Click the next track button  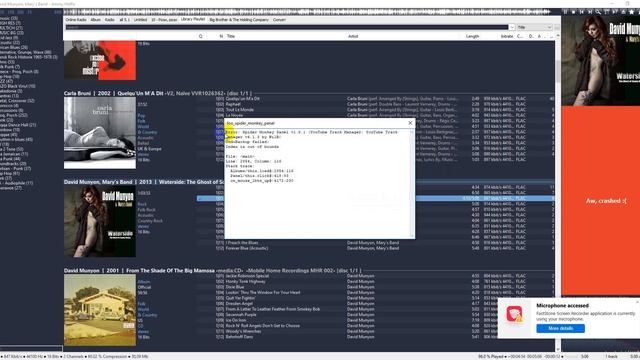coord(590,12)
